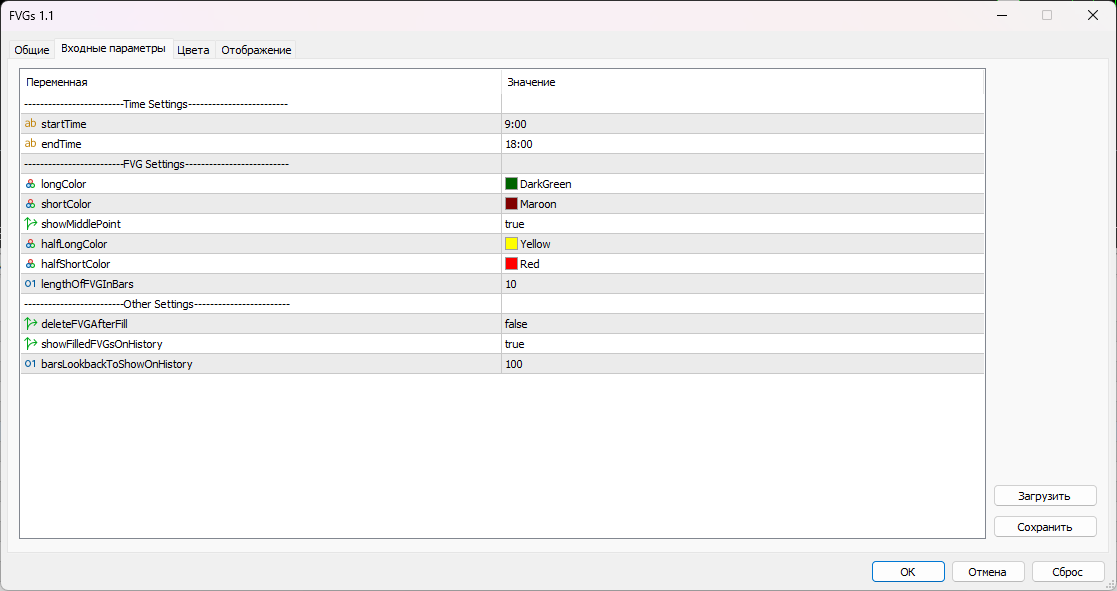The width and height of the screenshot is (1117, 591).
Task: Click the 'ab' string icon beside startTime
Action: tap(30, 123)
